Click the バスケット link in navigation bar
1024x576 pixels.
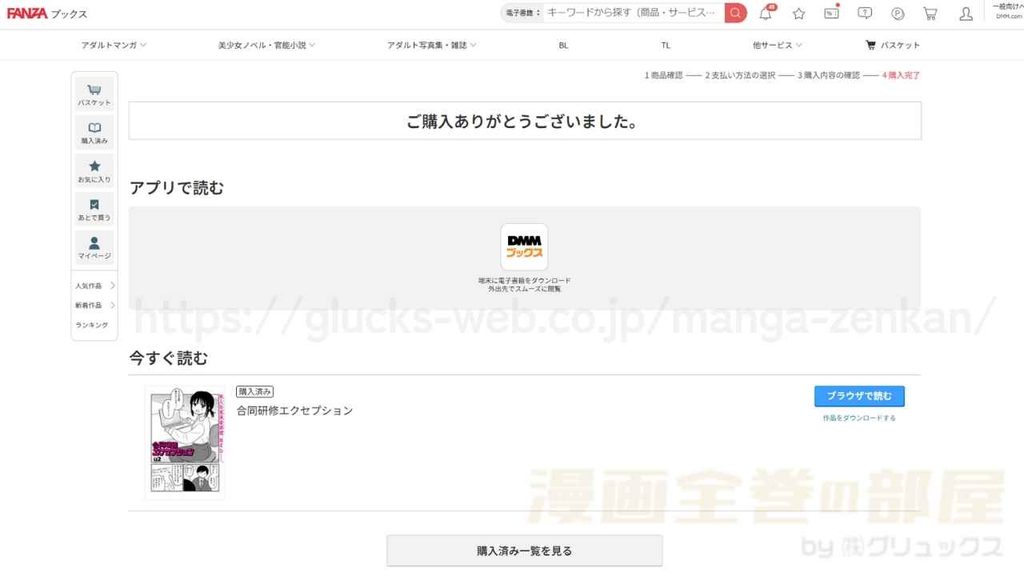893,45
